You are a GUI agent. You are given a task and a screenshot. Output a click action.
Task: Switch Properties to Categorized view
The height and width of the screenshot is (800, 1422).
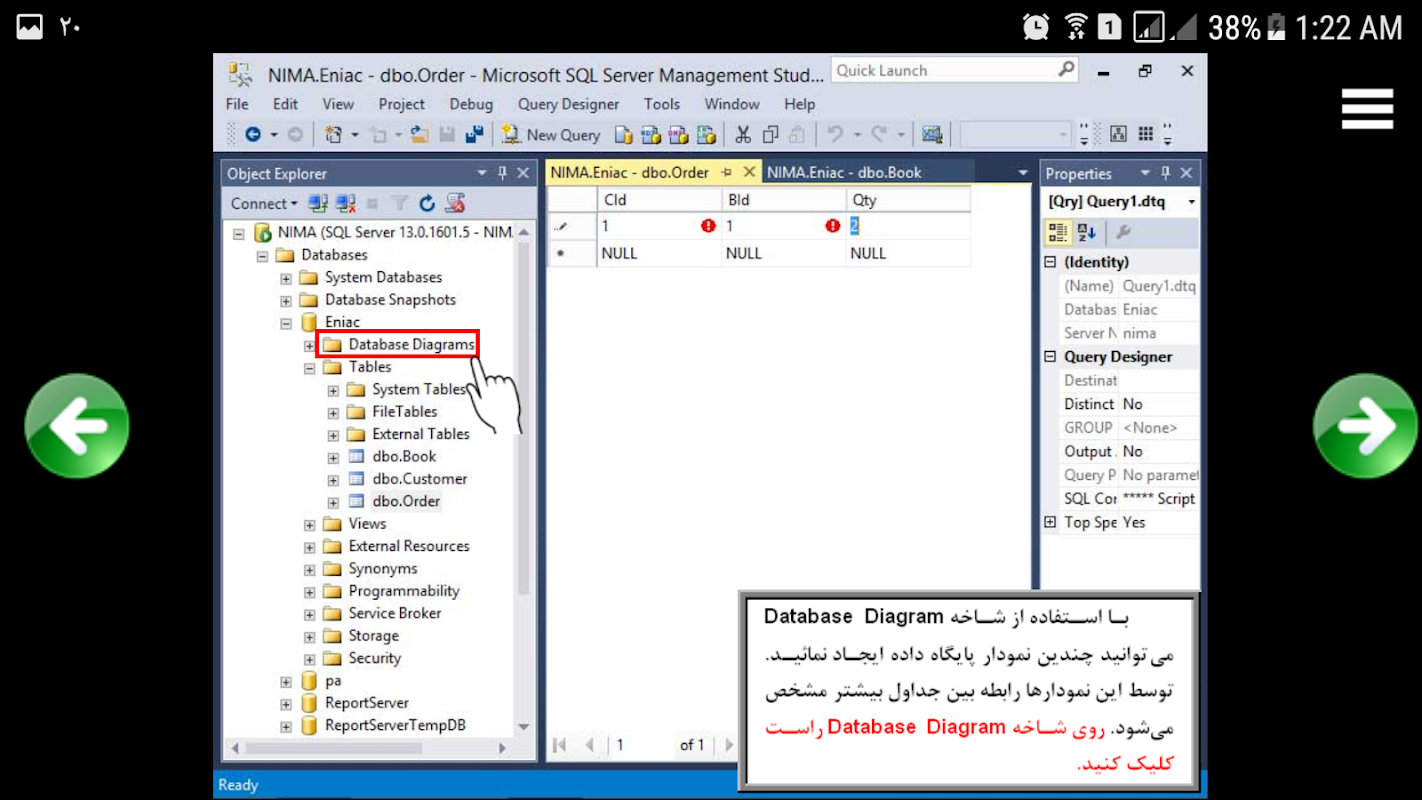coord(1058,232)
